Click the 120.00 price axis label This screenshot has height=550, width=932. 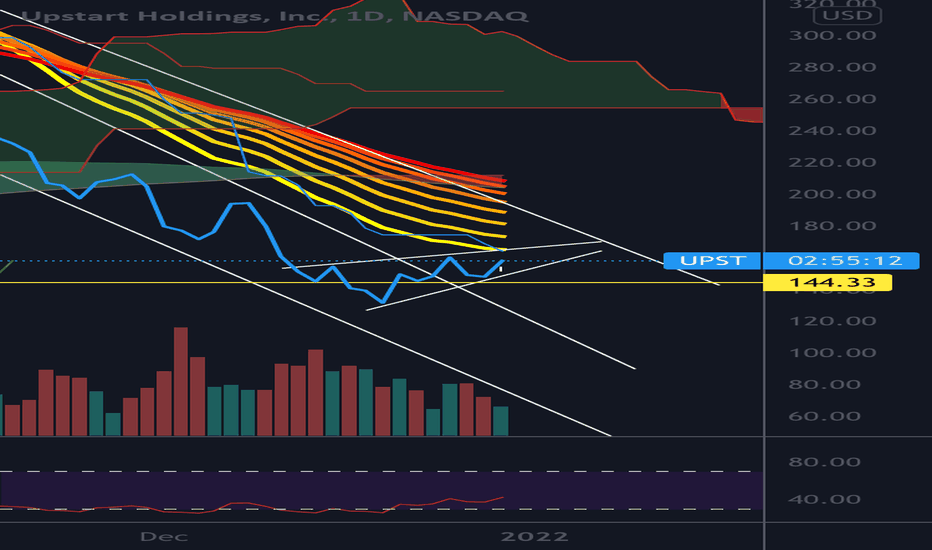click(832, 322)
